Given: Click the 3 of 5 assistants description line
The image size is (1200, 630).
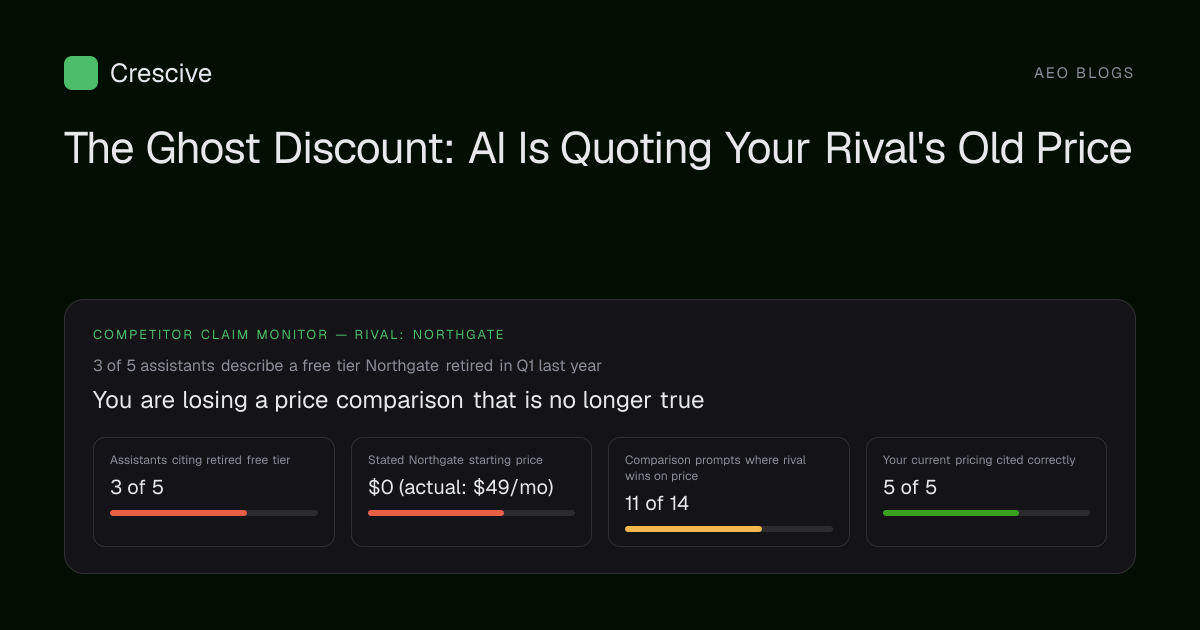Looking at the screenshot, I should click(x=347, y=366).
